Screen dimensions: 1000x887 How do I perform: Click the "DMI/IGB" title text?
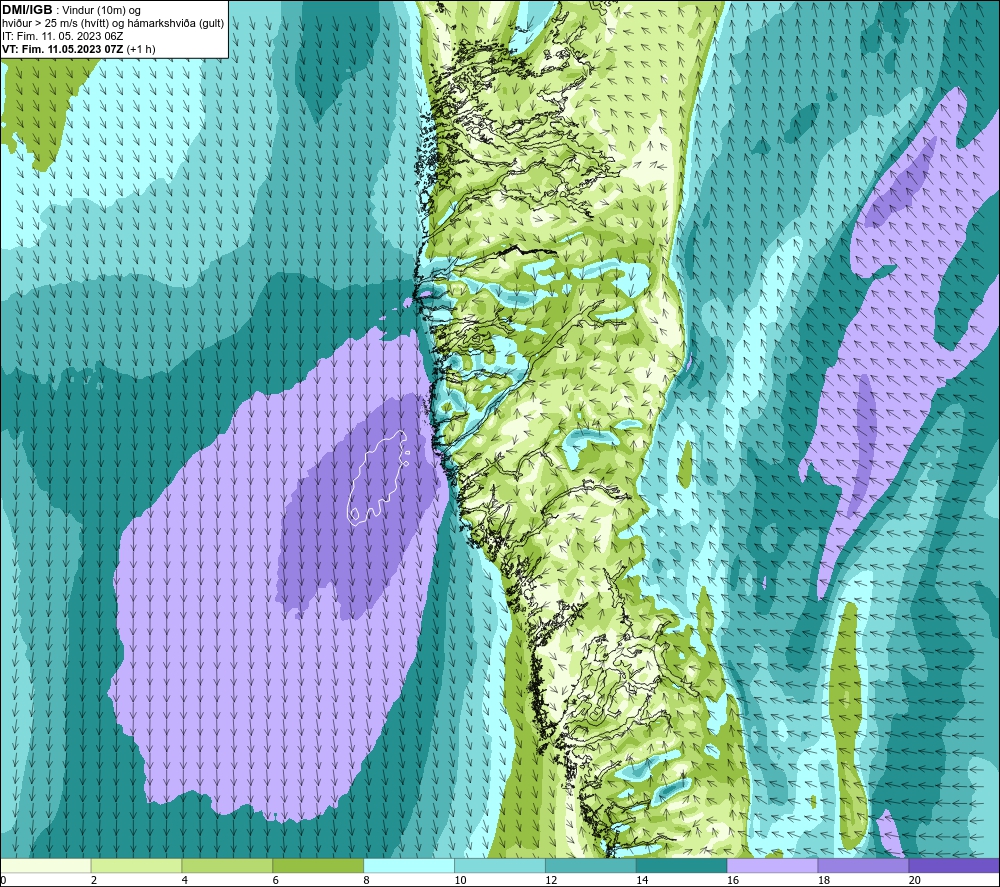coord(27,10)
